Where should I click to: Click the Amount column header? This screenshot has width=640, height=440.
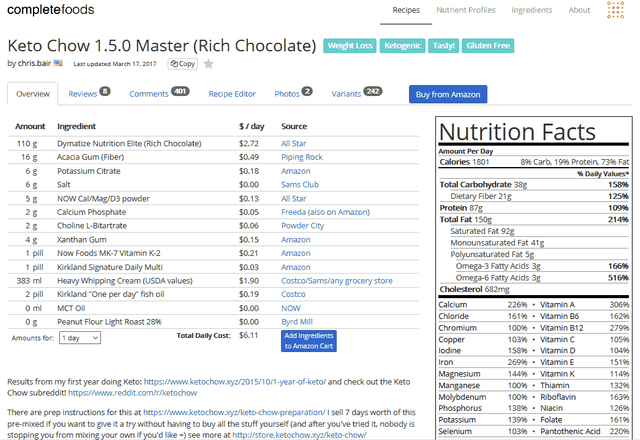[x=30, y=127]
